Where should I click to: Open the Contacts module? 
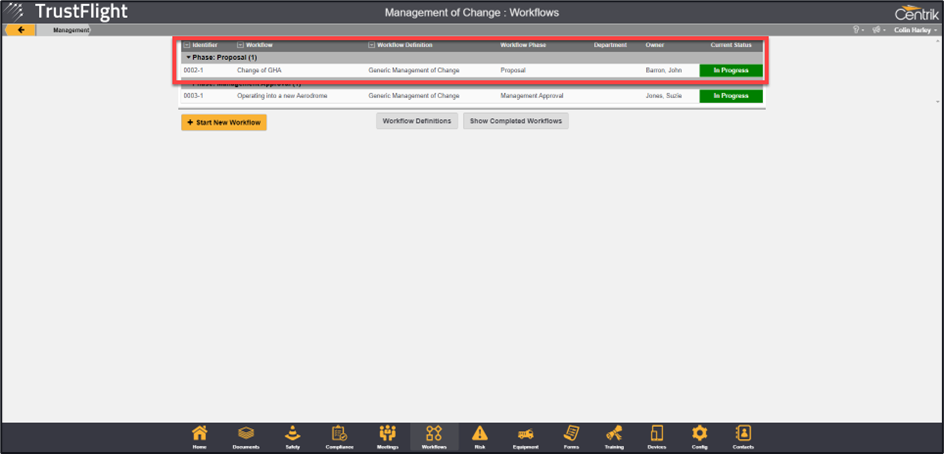(743, 435)
